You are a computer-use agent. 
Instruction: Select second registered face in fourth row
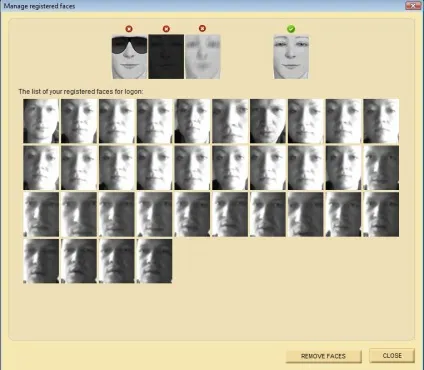point(79,261)
